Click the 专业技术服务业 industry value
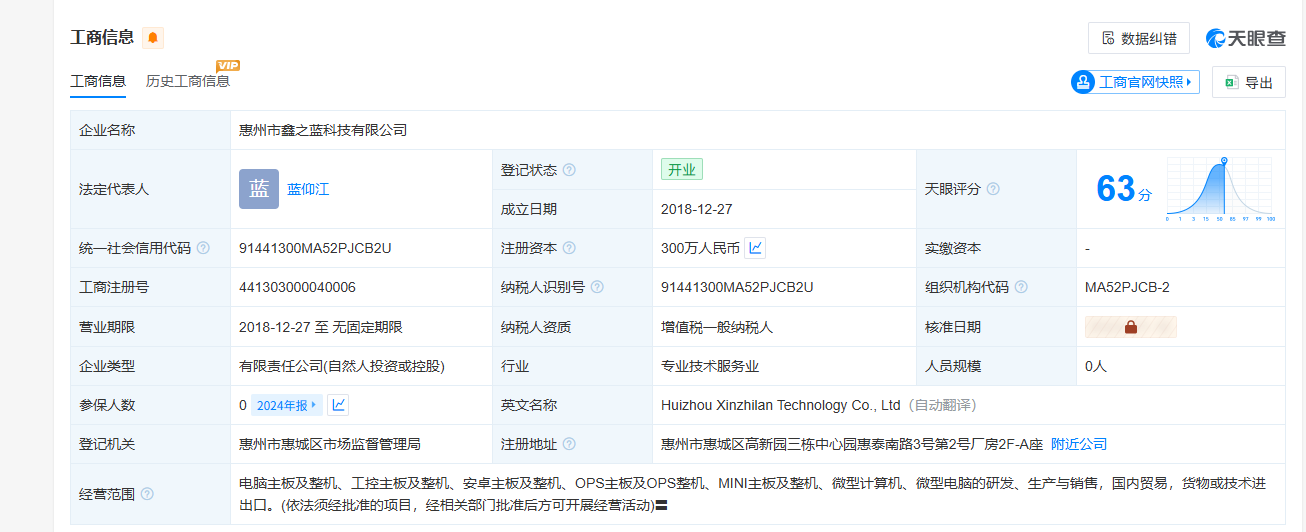1306x532 pixels. [710, 366]
